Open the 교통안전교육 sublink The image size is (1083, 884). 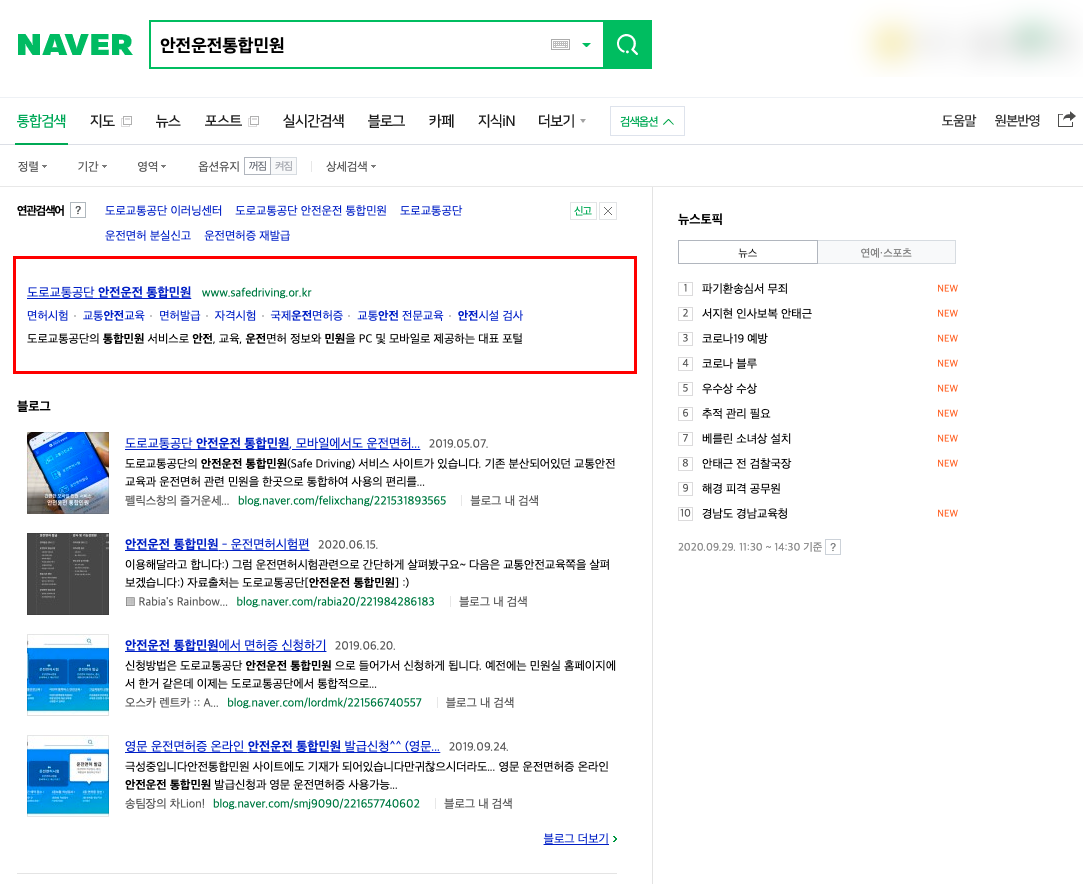click(x=113, y=316)
